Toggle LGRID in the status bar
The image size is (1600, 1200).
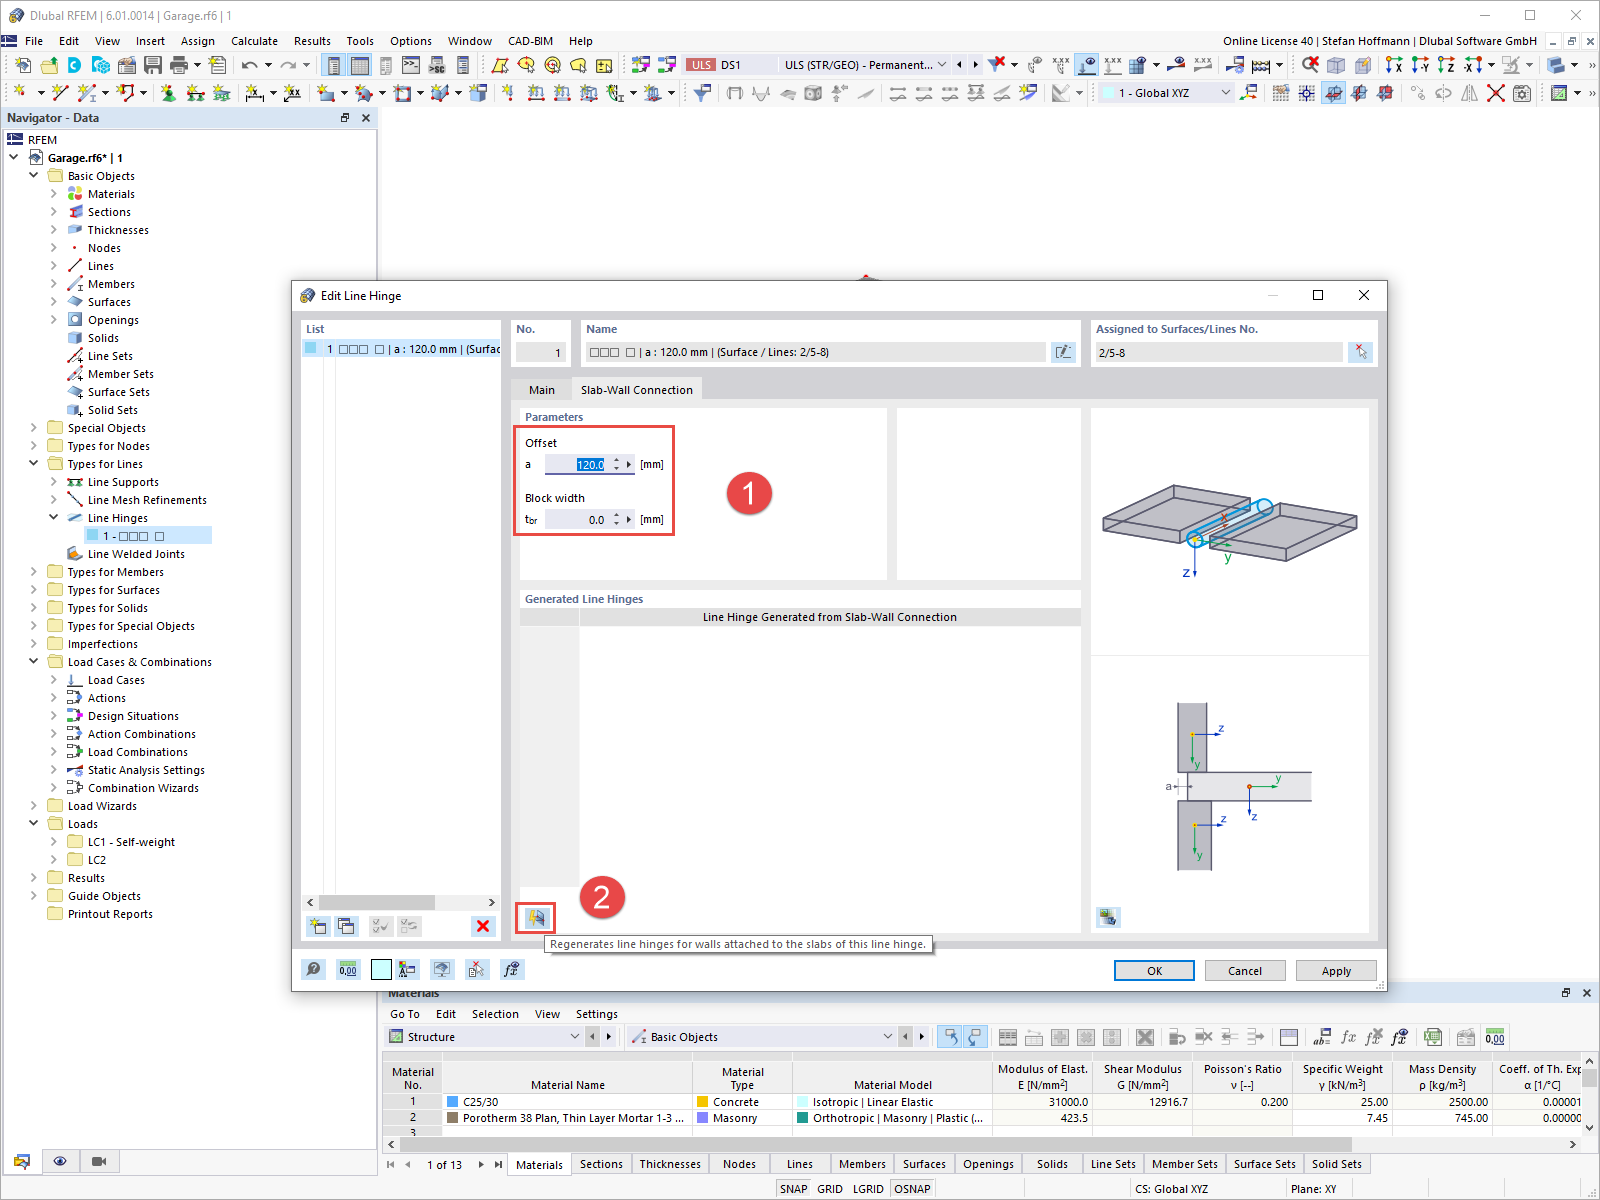tap(868, 1189)
